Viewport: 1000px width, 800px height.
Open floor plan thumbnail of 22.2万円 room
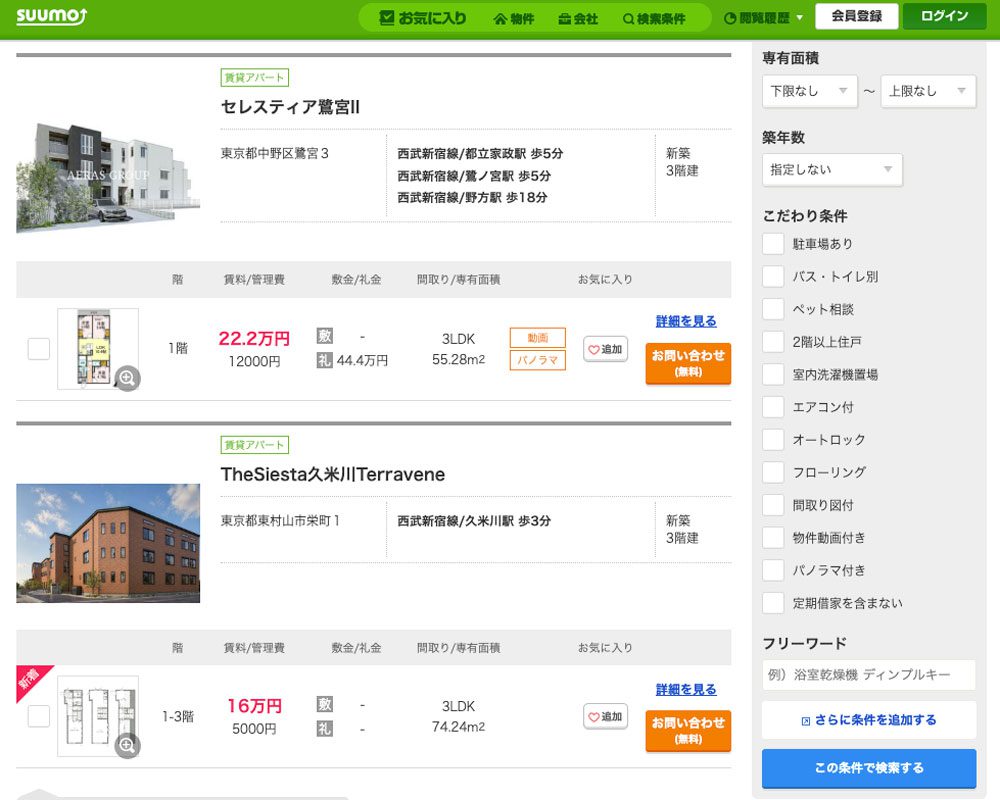coord(98,349)
